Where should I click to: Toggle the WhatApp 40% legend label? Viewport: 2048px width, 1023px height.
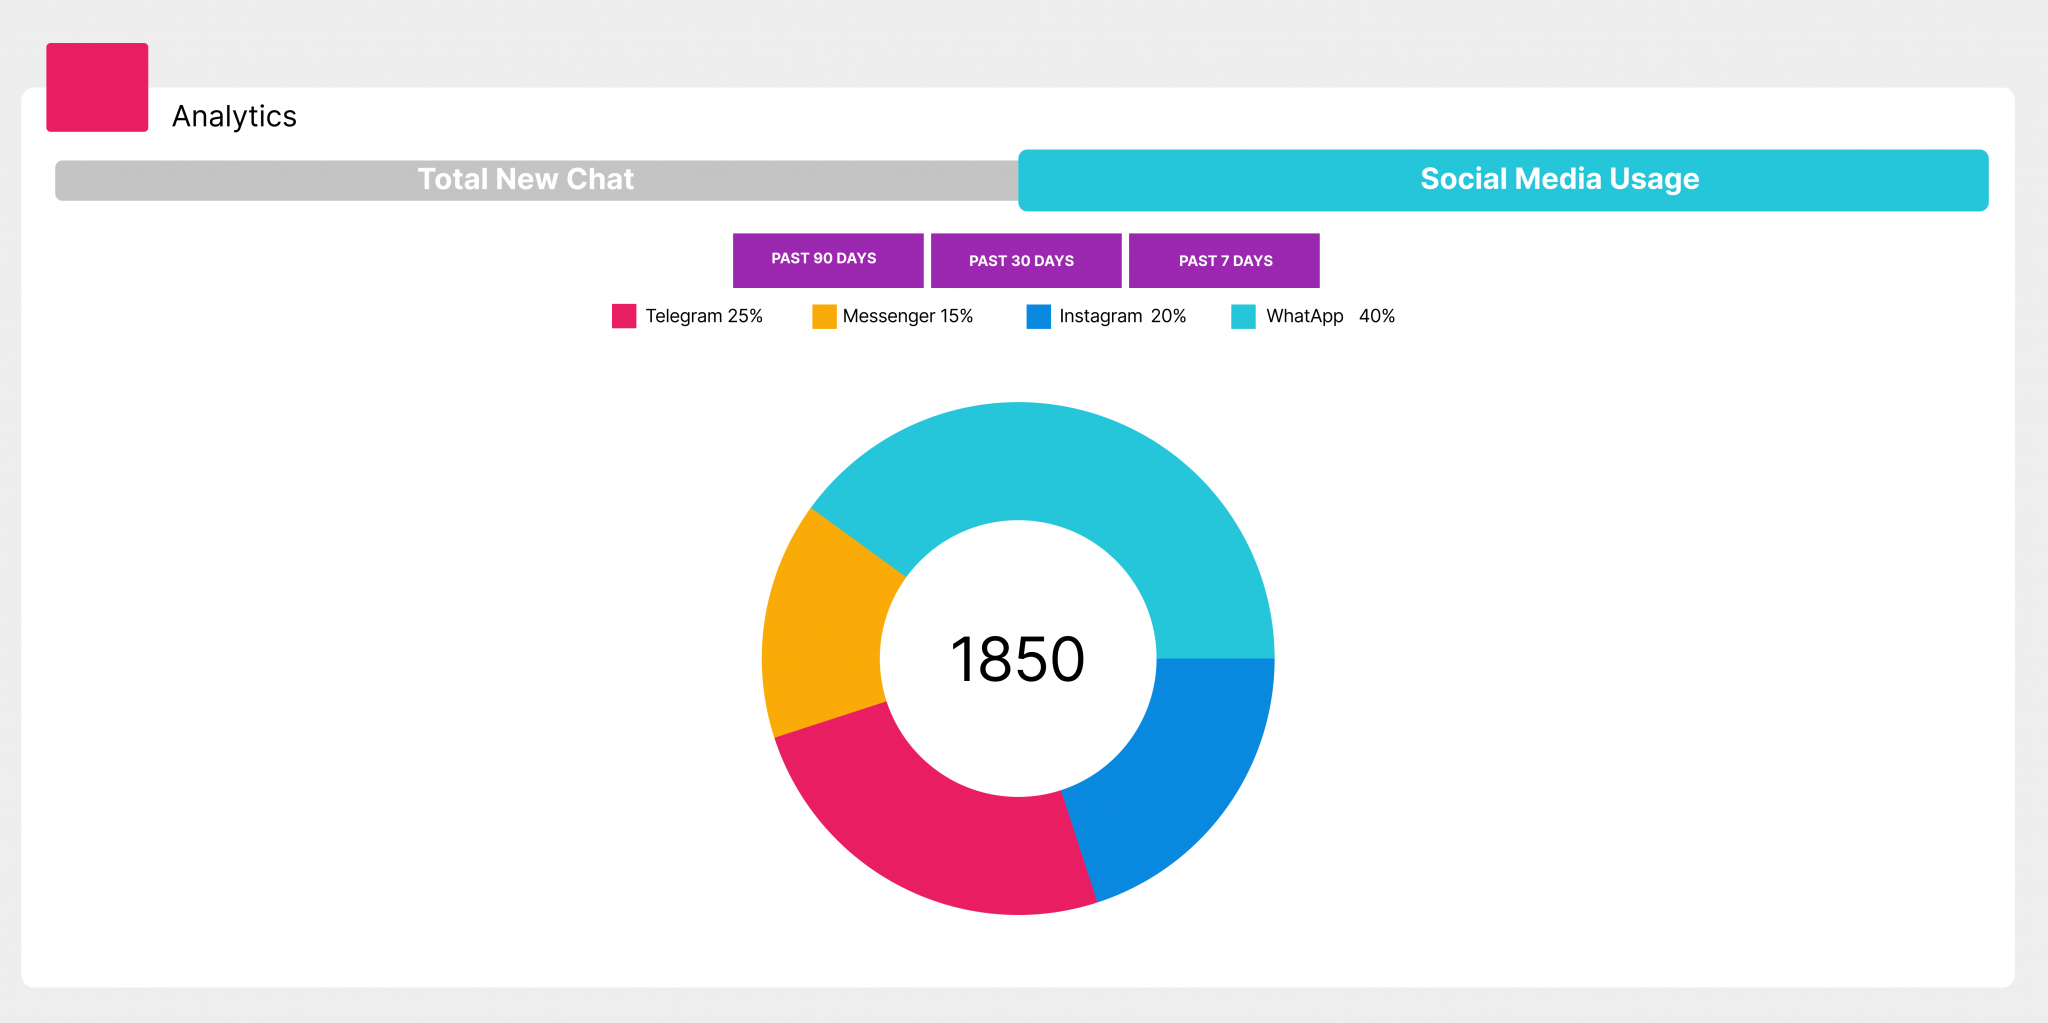coord(1330,316)
